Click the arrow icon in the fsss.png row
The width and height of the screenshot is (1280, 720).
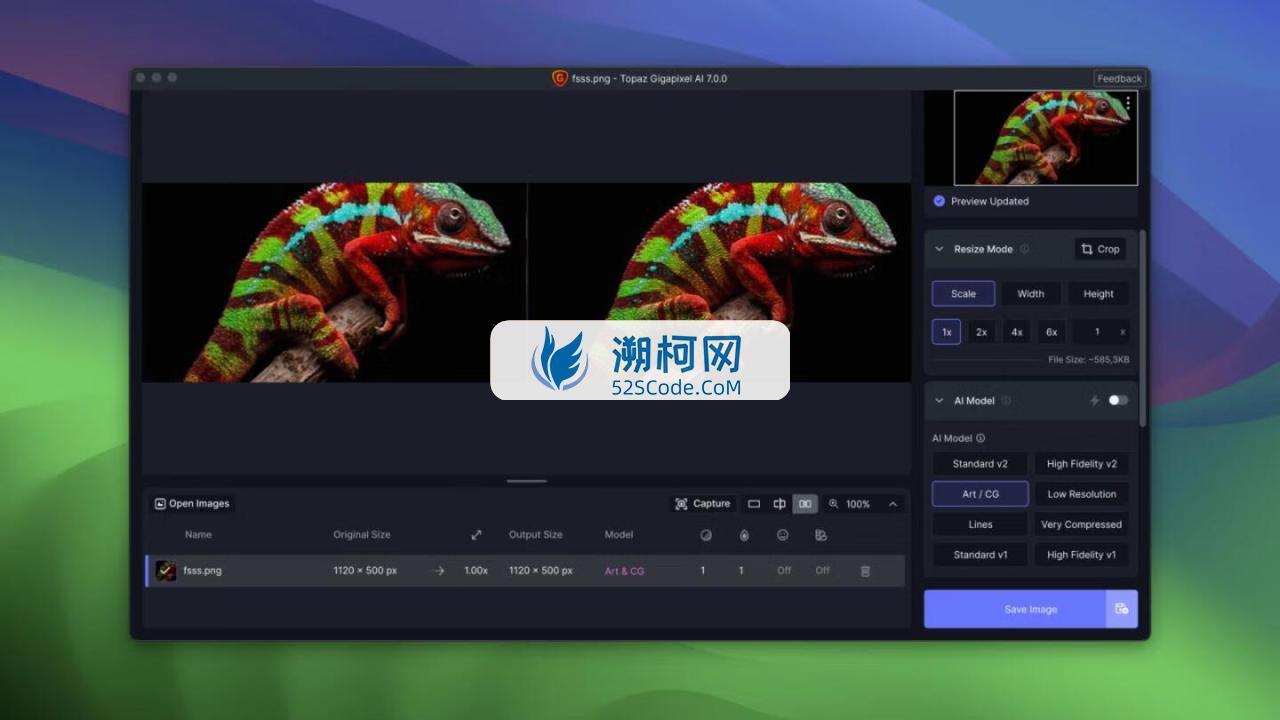438,571
